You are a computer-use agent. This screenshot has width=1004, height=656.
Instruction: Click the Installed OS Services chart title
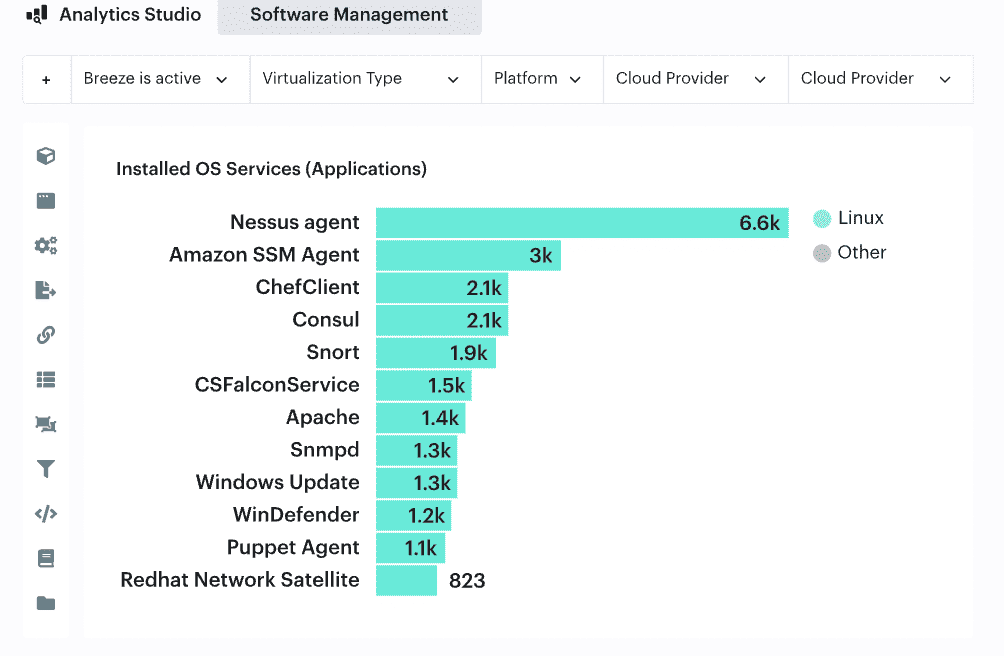click(271, 169)
